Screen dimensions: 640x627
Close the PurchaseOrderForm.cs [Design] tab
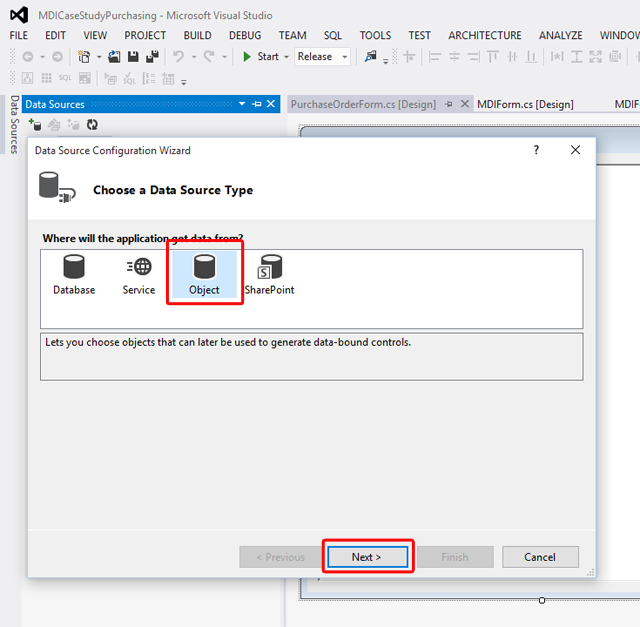click(464, 104)
